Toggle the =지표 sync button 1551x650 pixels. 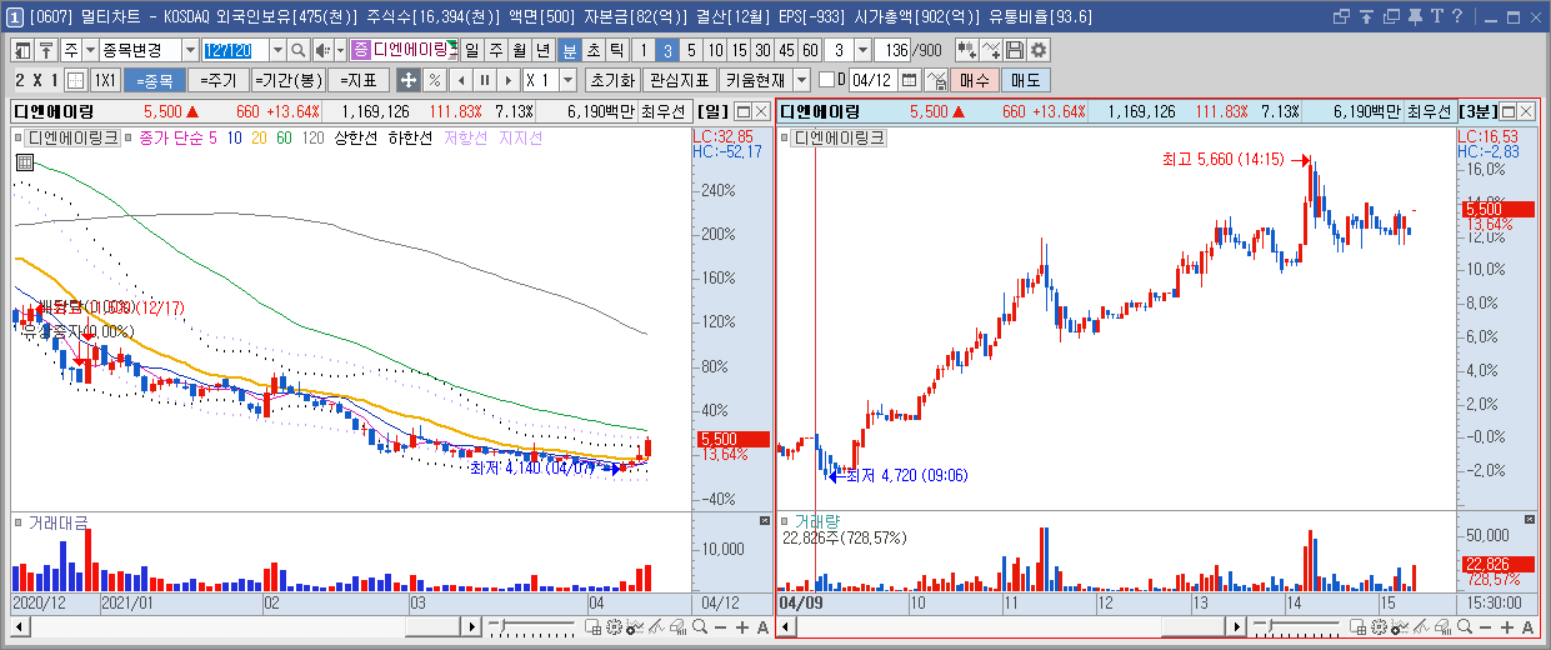(358, 80)
